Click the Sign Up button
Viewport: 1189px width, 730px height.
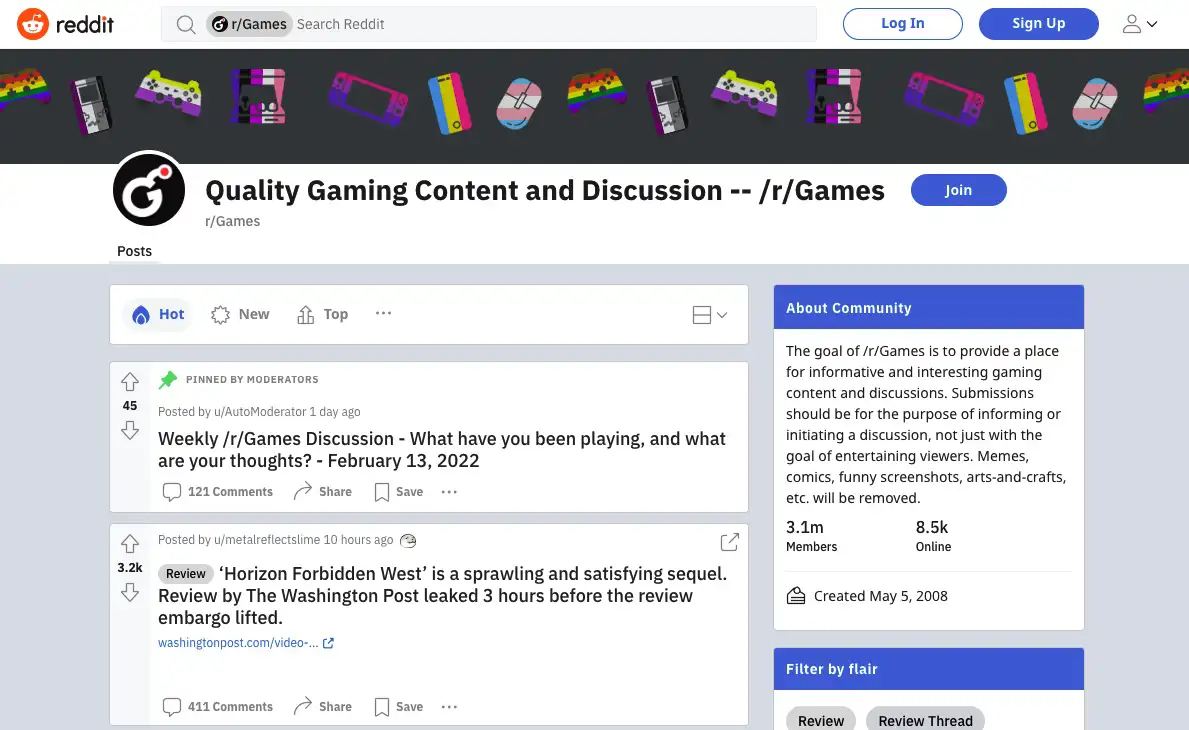click(x=1038, y=23)
